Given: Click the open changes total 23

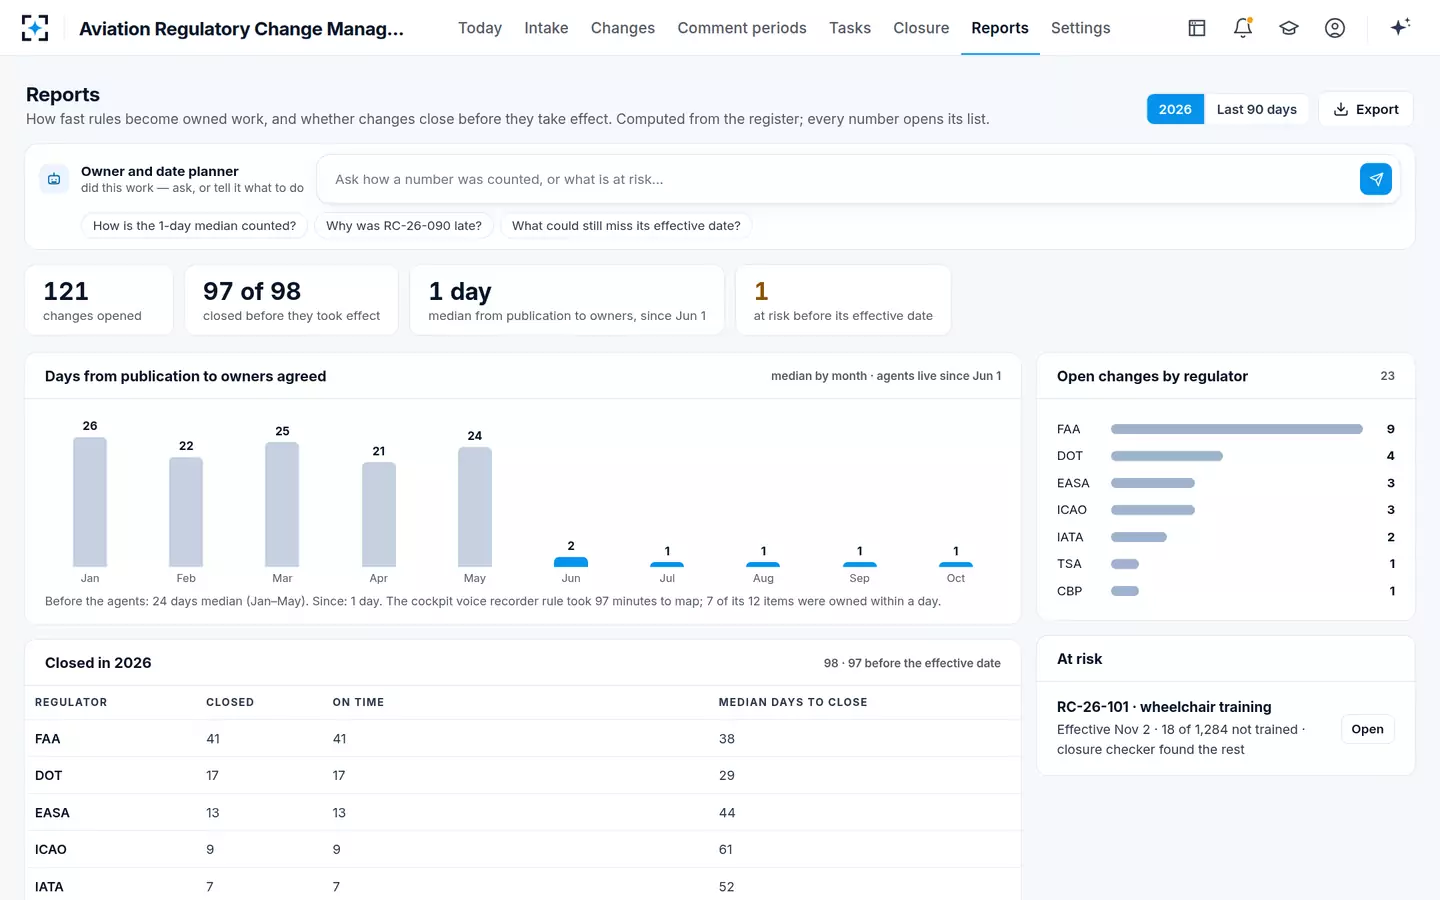Looking at the screenshot, I should click(x=1387, y=376).
